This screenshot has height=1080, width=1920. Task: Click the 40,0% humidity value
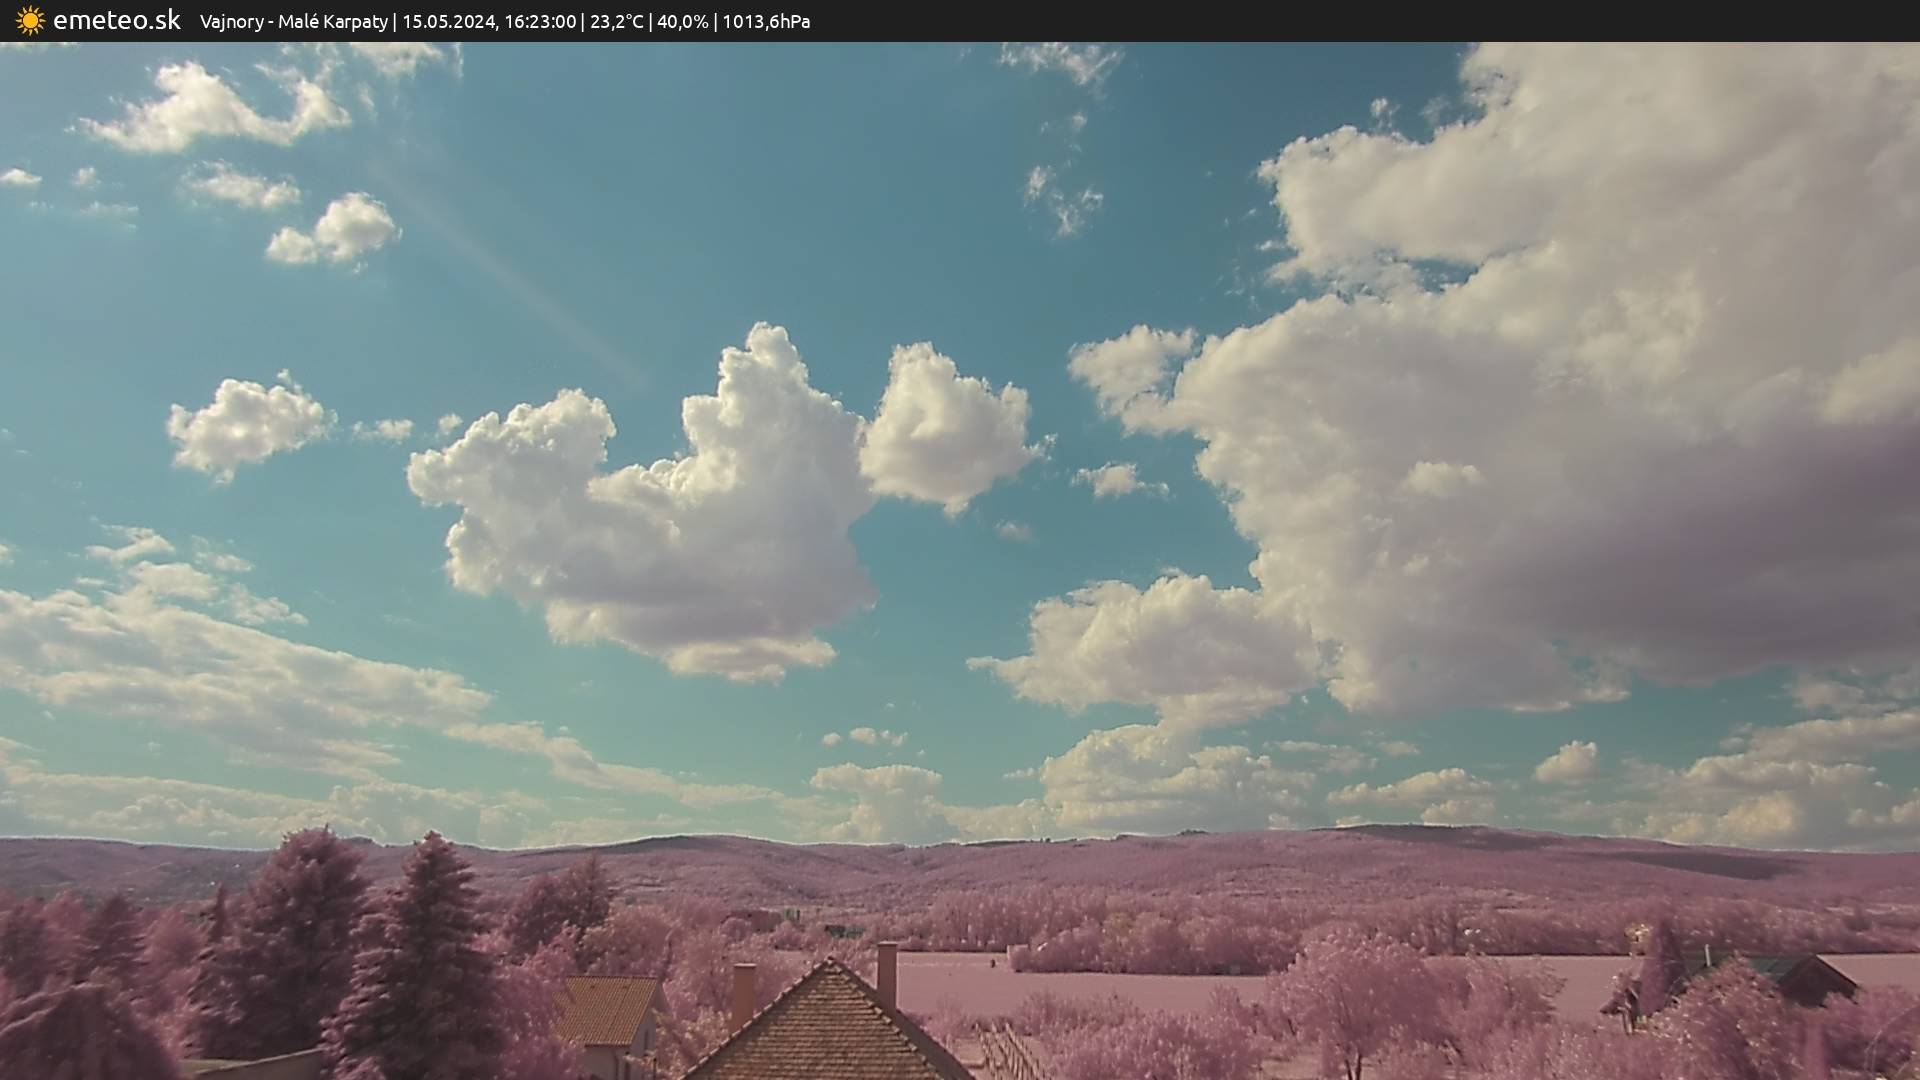[682, 21]
